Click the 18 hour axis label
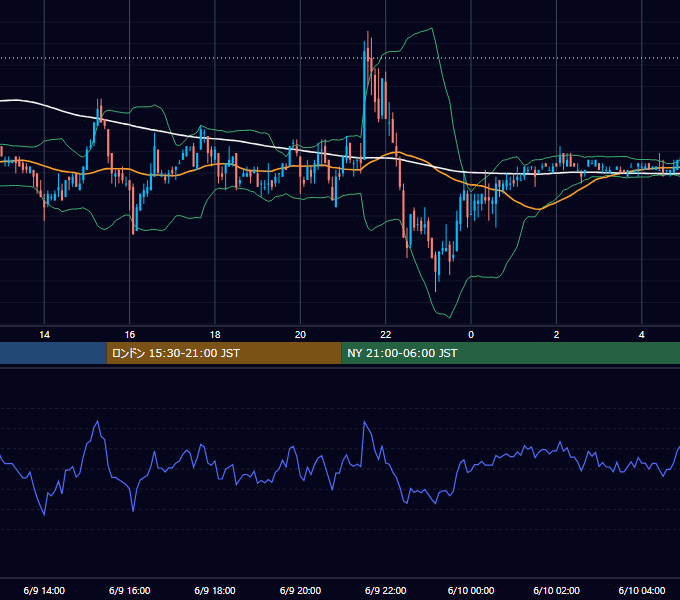The image size is (680, 600). coord(215,335)
